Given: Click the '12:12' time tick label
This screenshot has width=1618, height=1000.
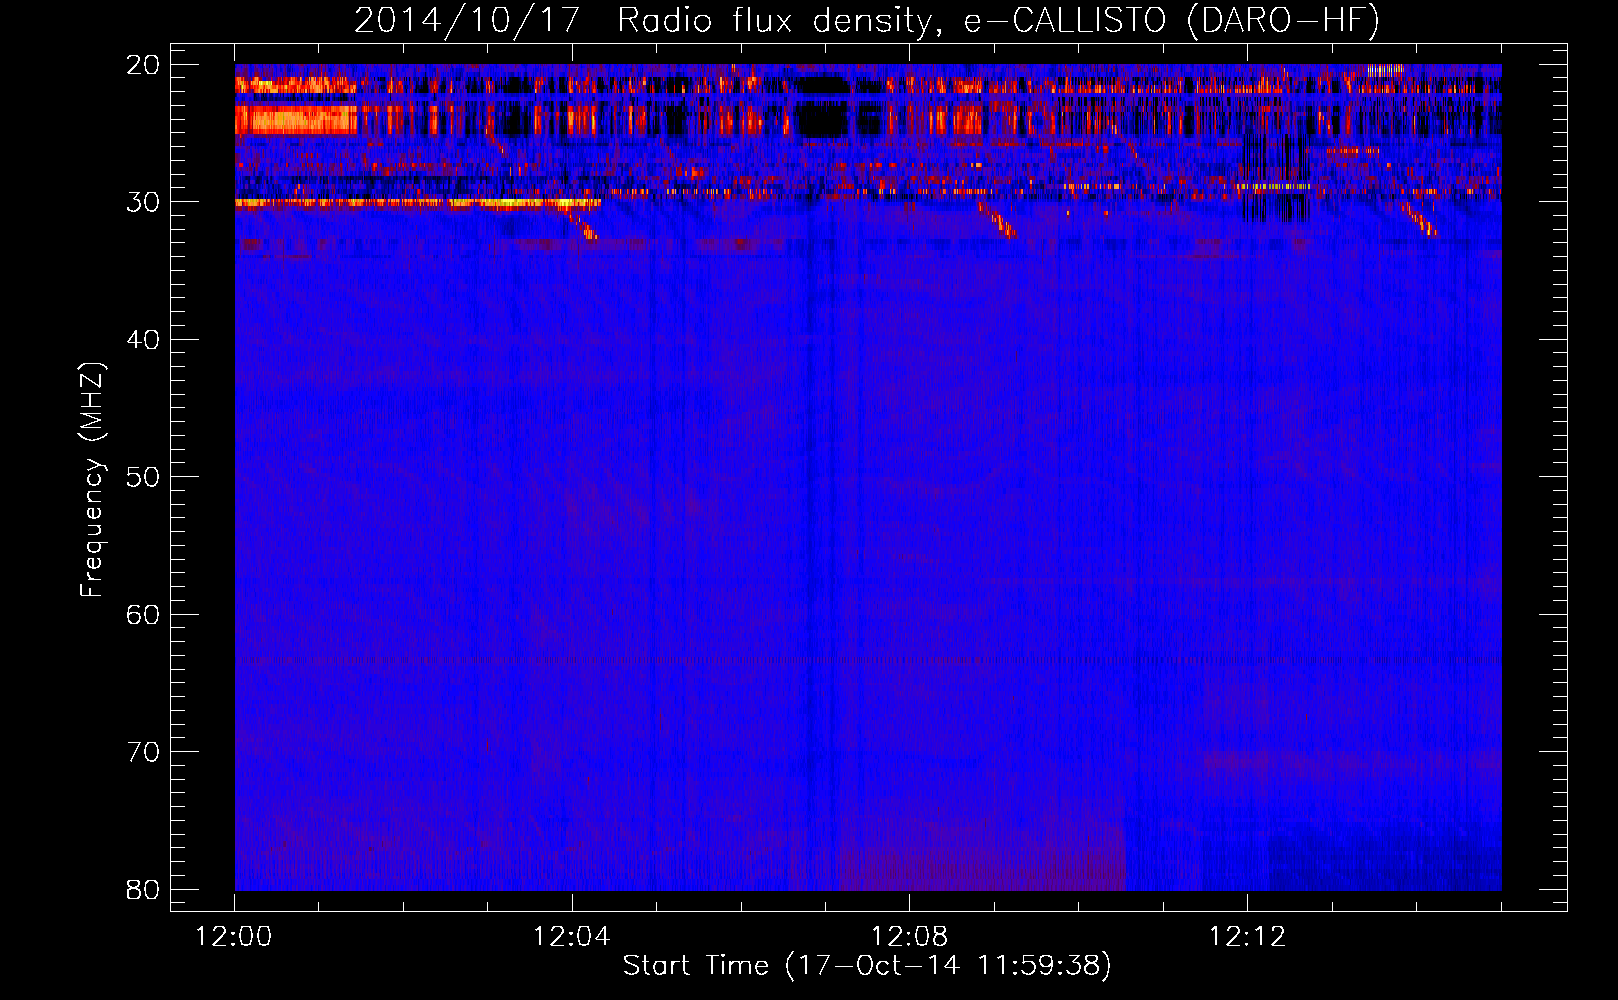Looking at the screenshot, I should click(1247, 937).
